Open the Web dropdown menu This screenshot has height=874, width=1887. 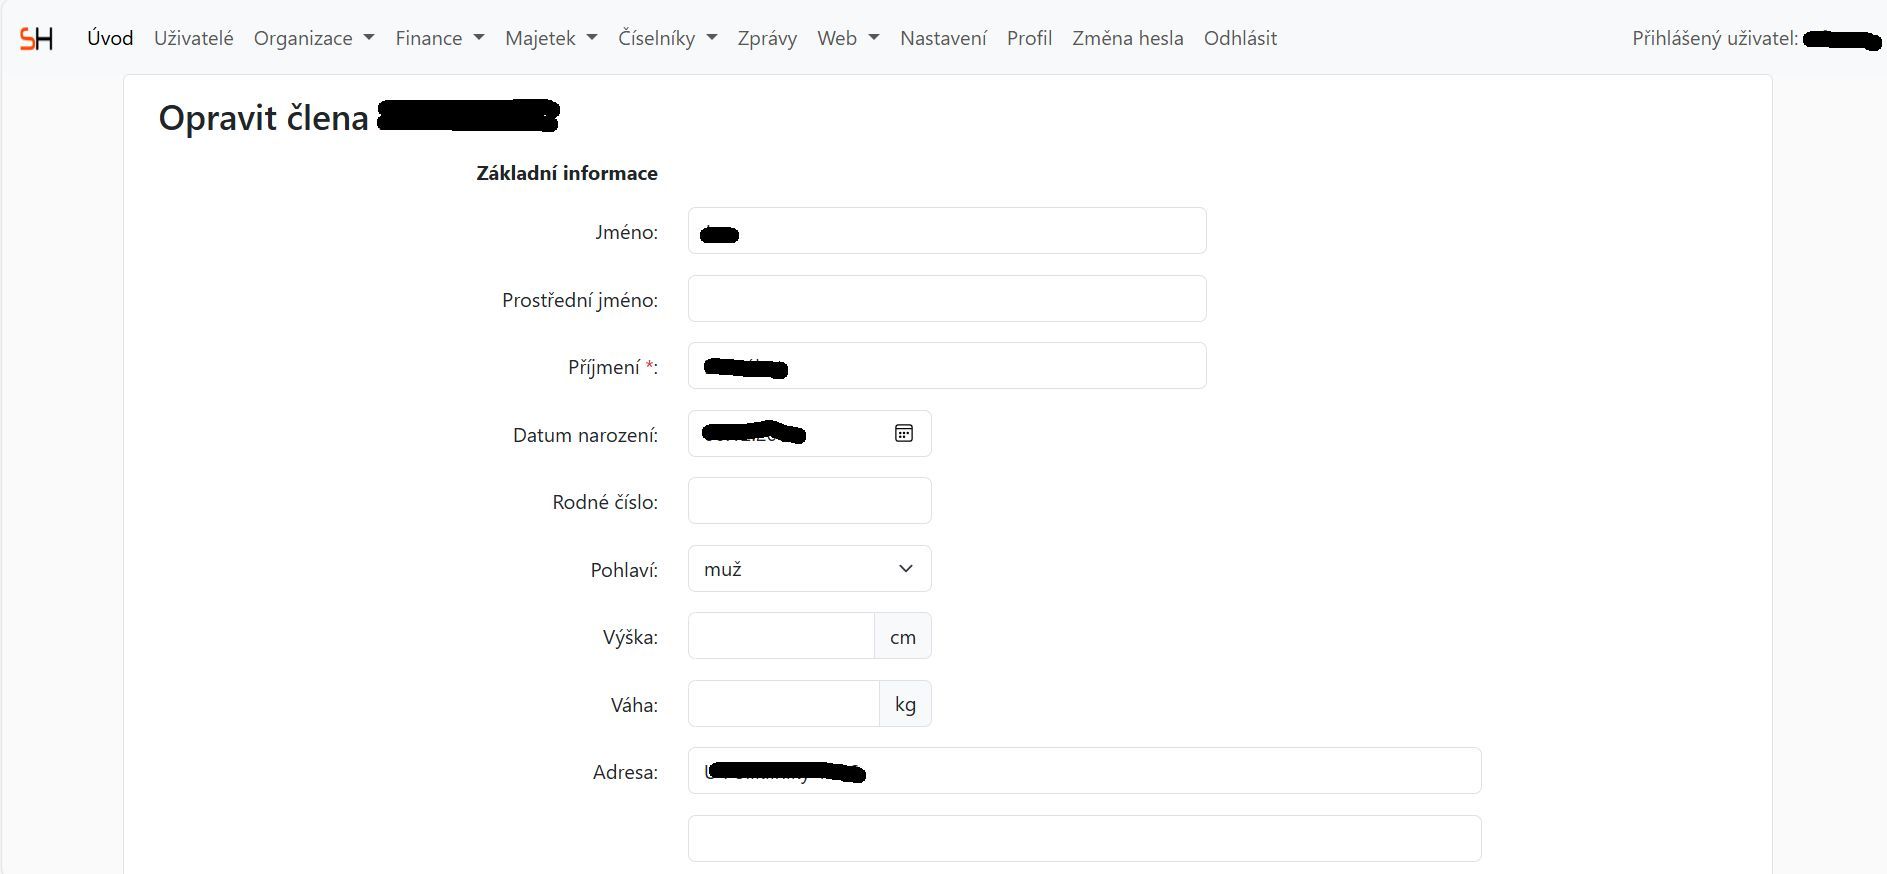pyautogui.click(x=847, y=38)
